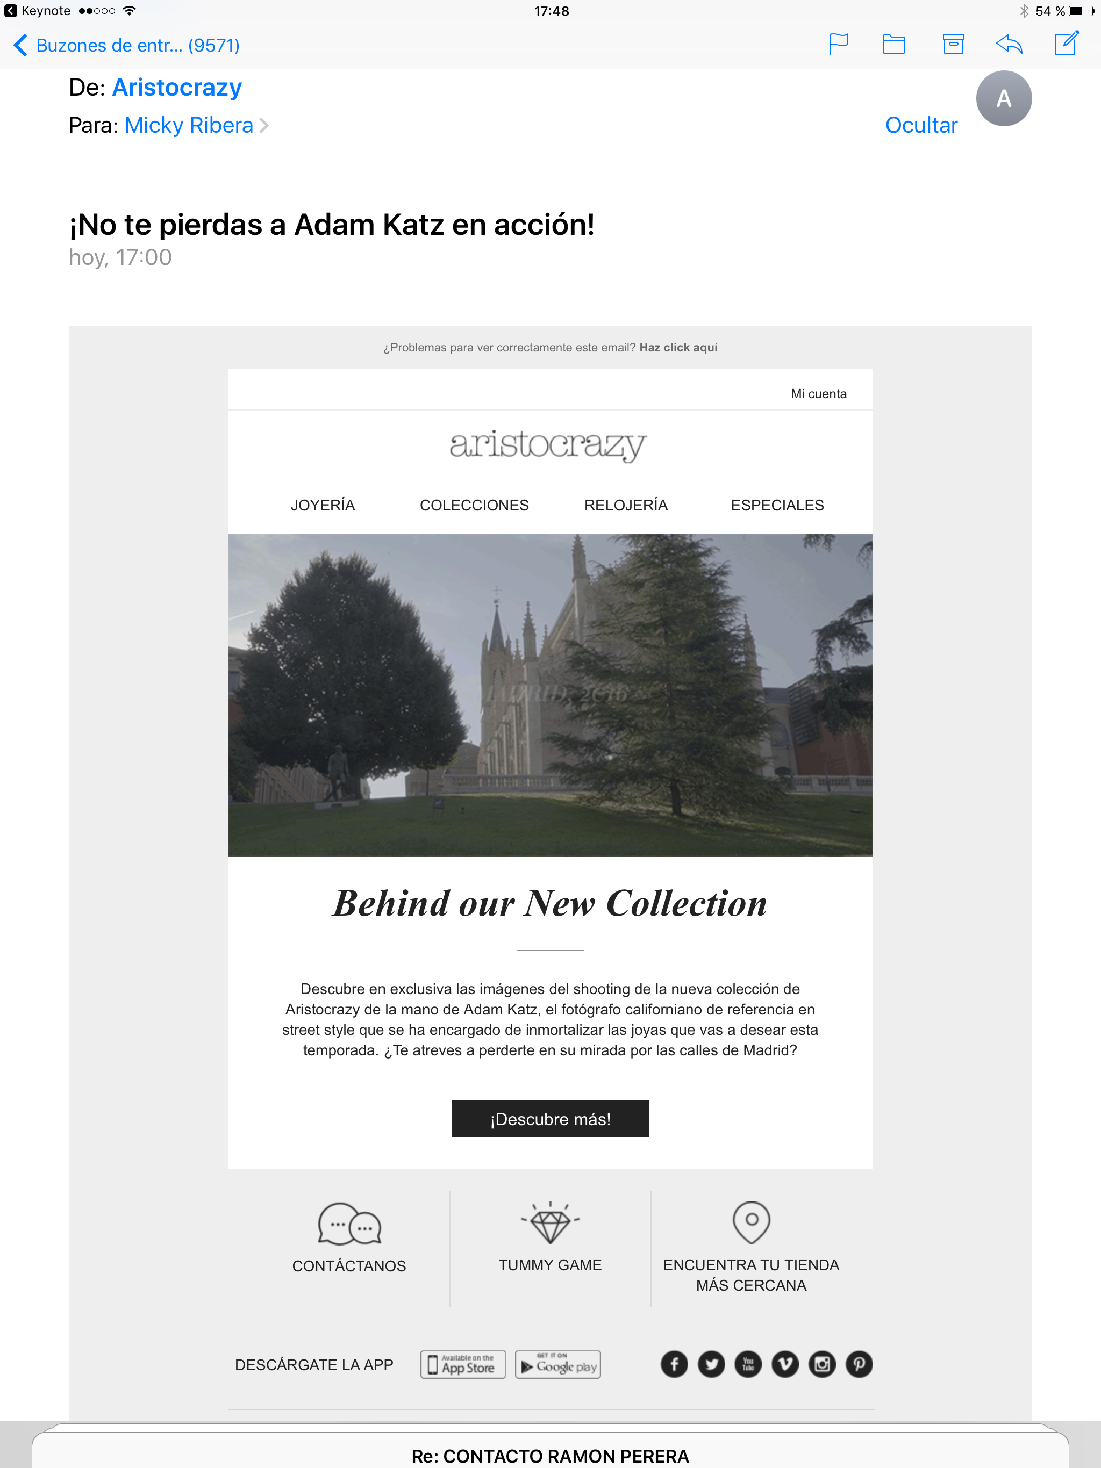Viewport: 1101px width, 1468px height.
Task: Expand recipient Micky Ribera chevron
Action: coord(264,125)
